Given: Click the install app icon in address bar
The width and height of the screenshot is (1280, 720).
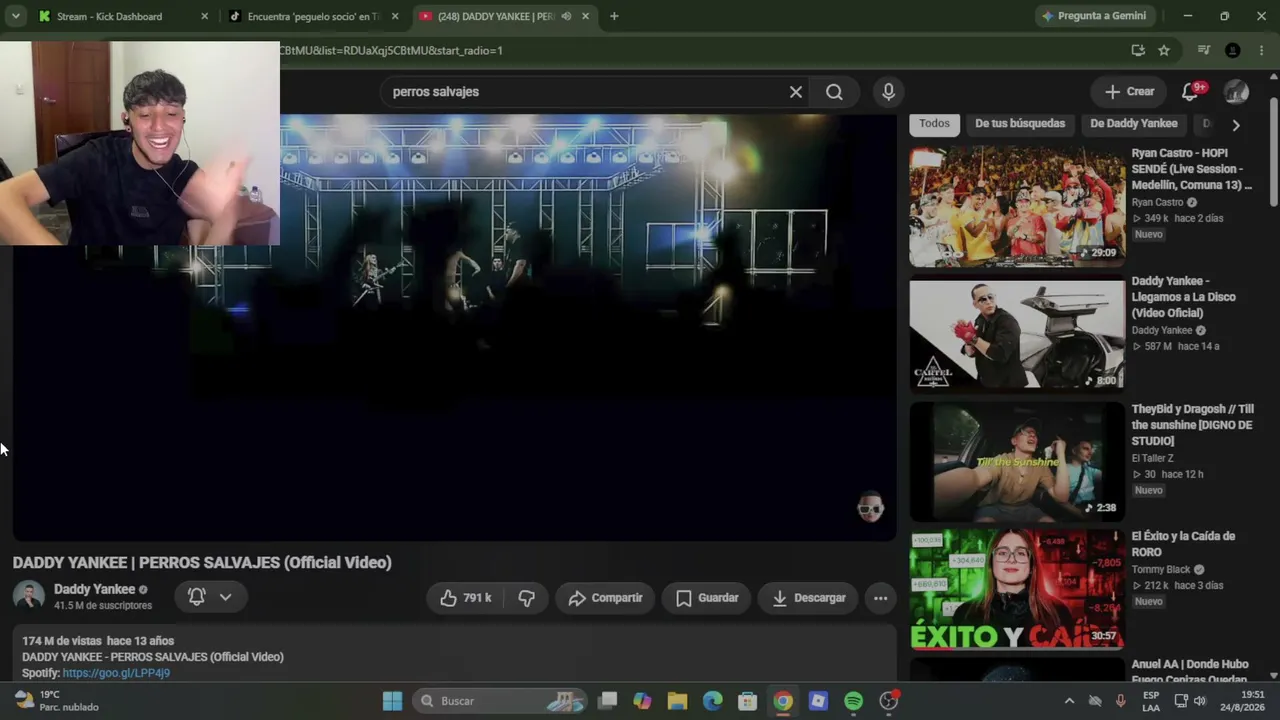Looking at the screenshot, I should click(x=1138, y=50).
